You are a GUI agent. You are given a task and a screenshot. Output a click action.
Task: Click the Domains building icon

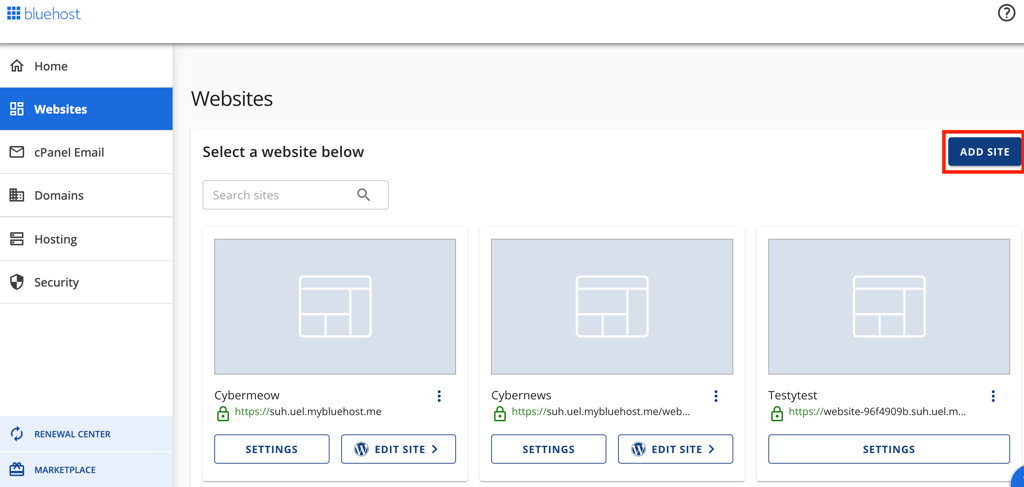point(17,195)
